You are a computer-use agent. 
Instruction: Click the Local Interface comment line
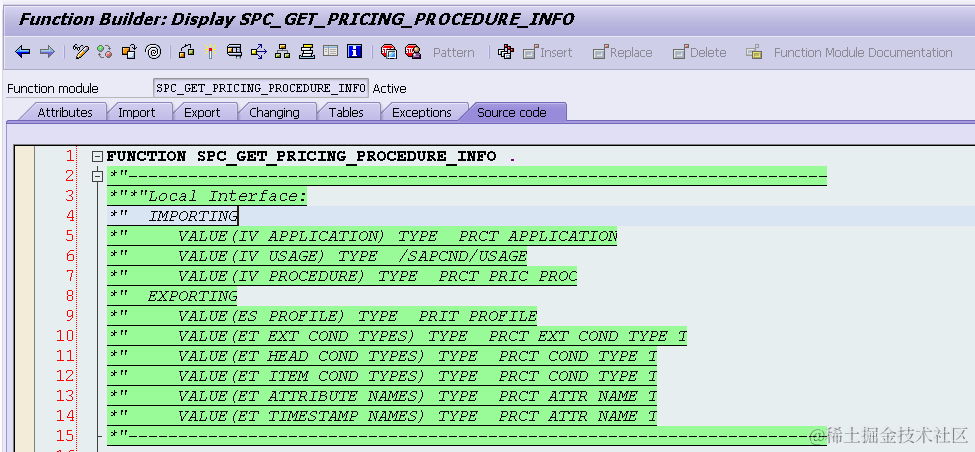[x=208, y=196]
